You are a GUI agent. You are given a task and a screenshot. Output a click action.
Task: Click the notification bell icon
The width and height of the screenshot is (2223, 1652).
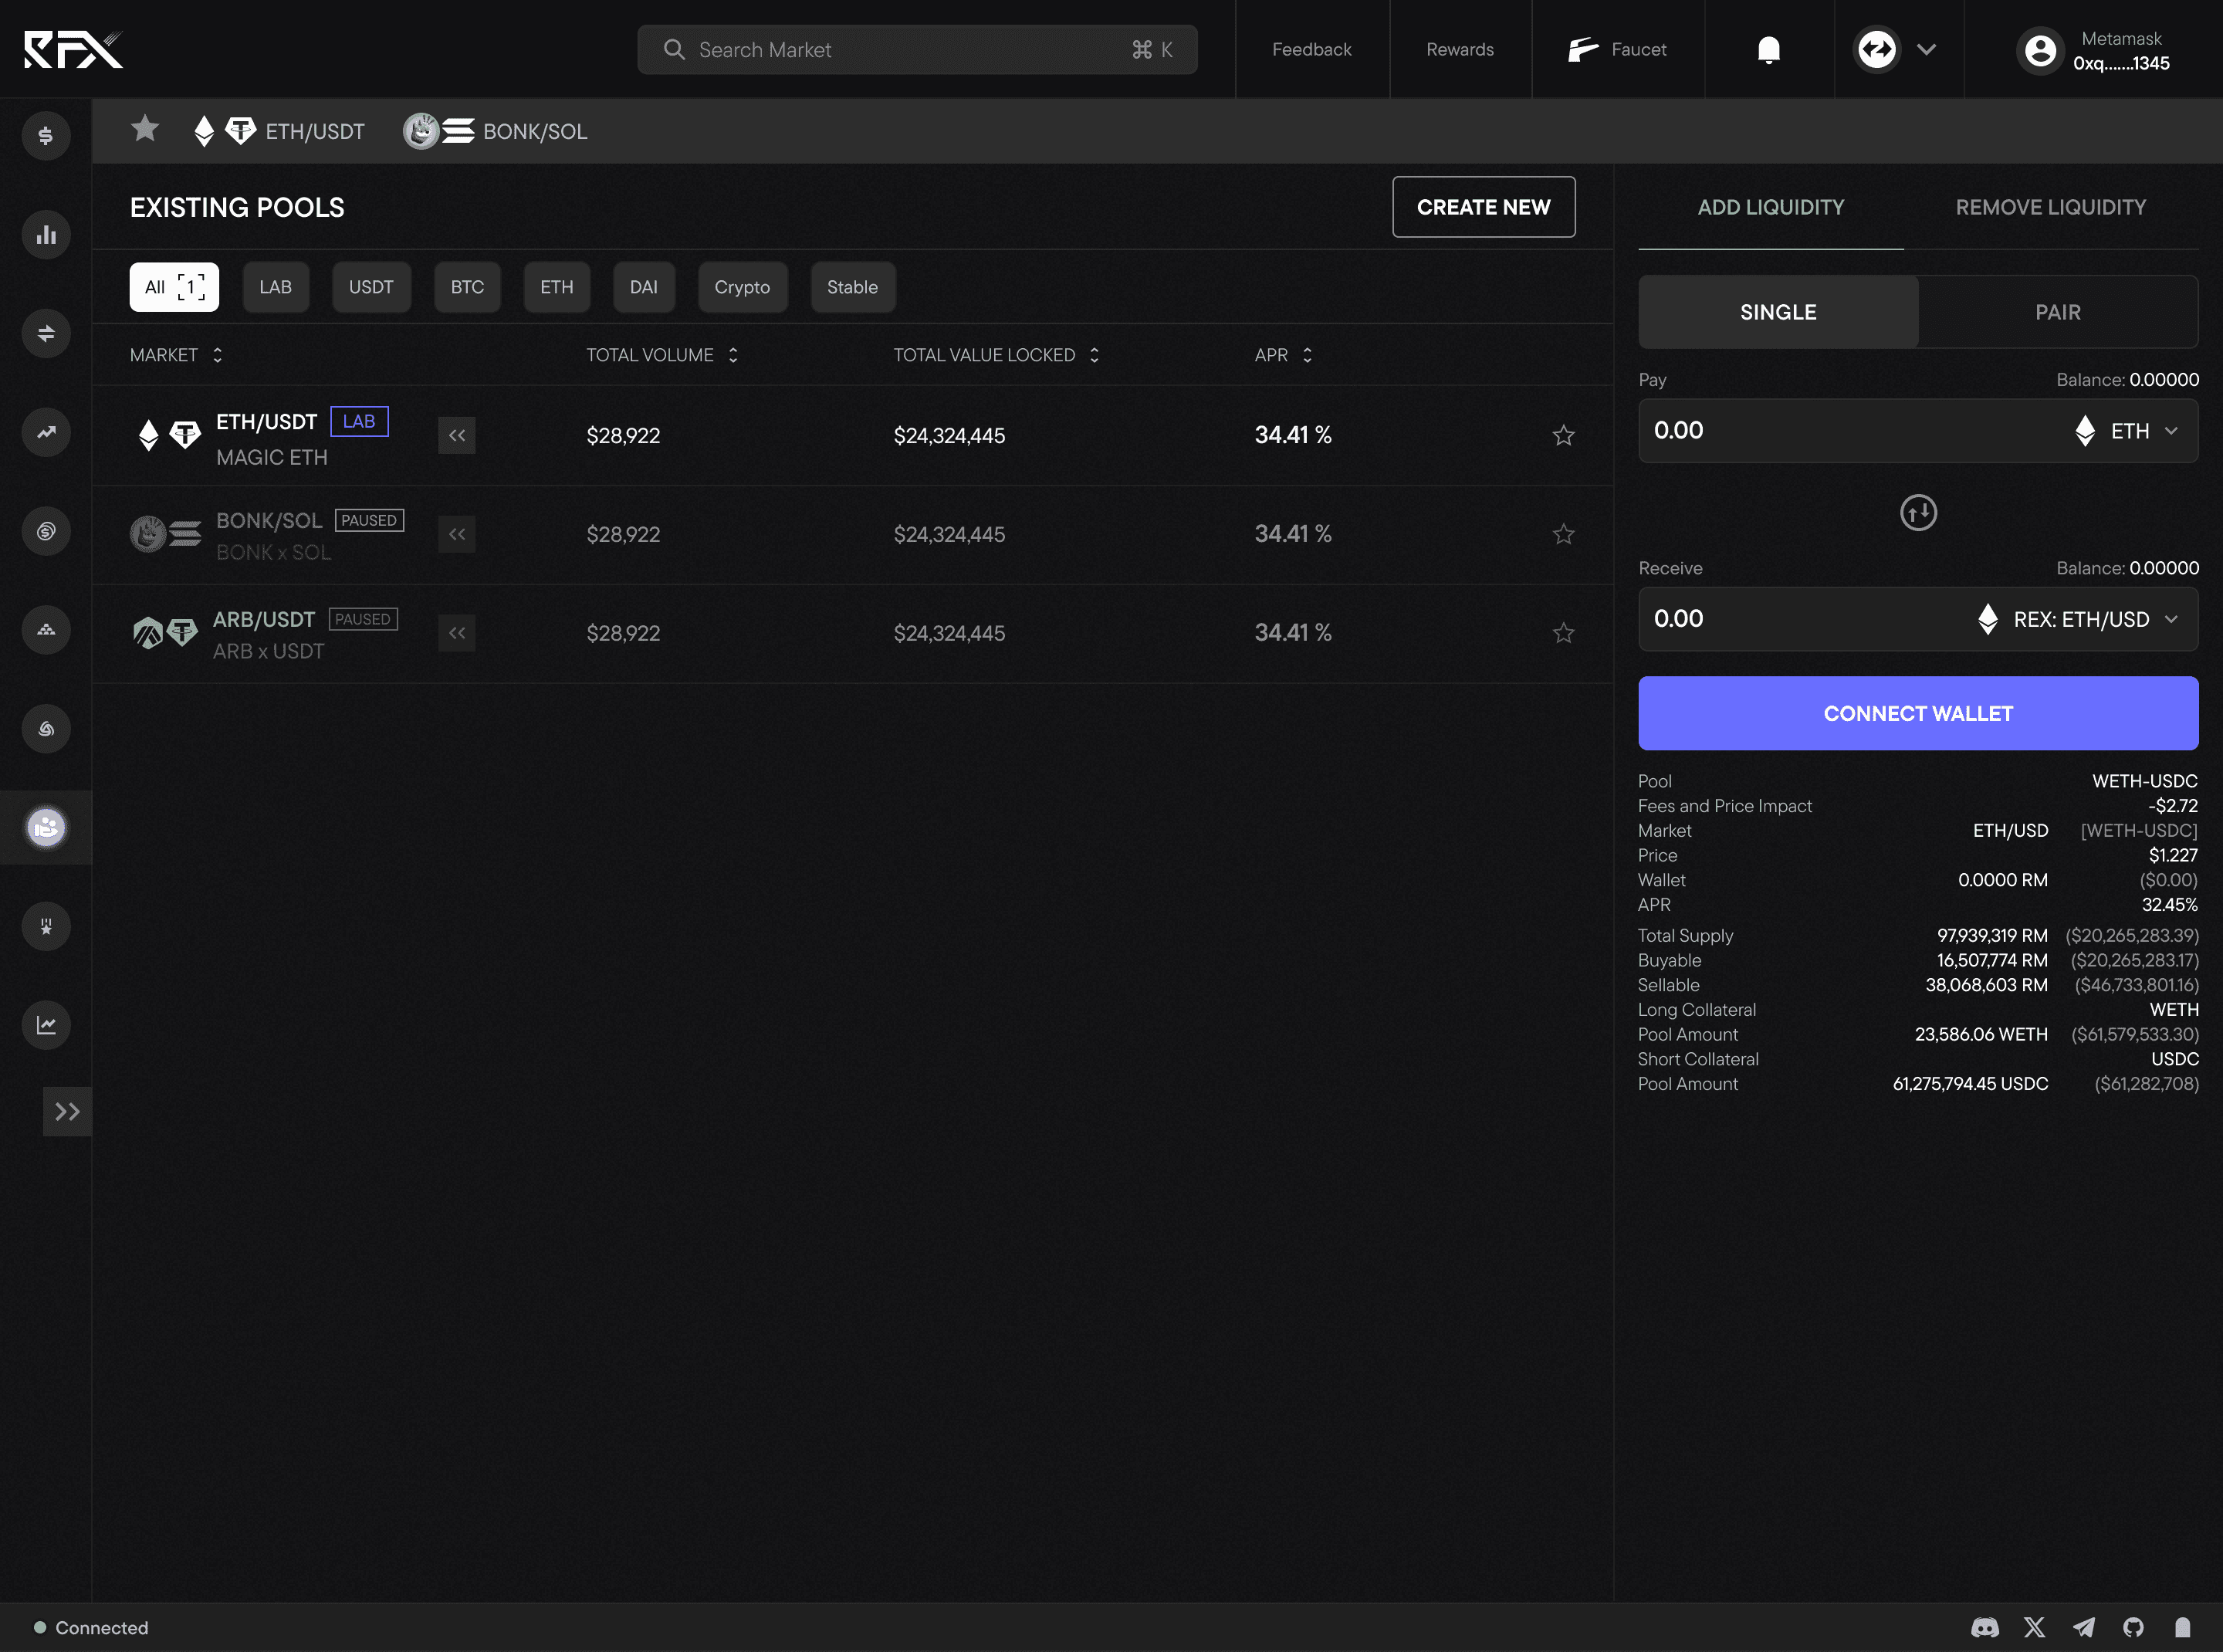(1768, 49)
